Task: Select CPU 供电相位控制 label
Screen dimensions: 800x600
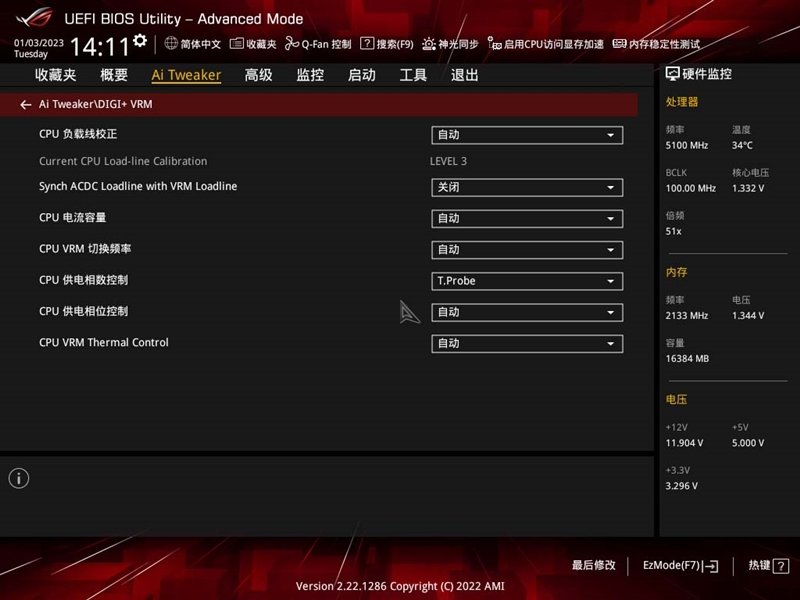Action: coord(84,311)
